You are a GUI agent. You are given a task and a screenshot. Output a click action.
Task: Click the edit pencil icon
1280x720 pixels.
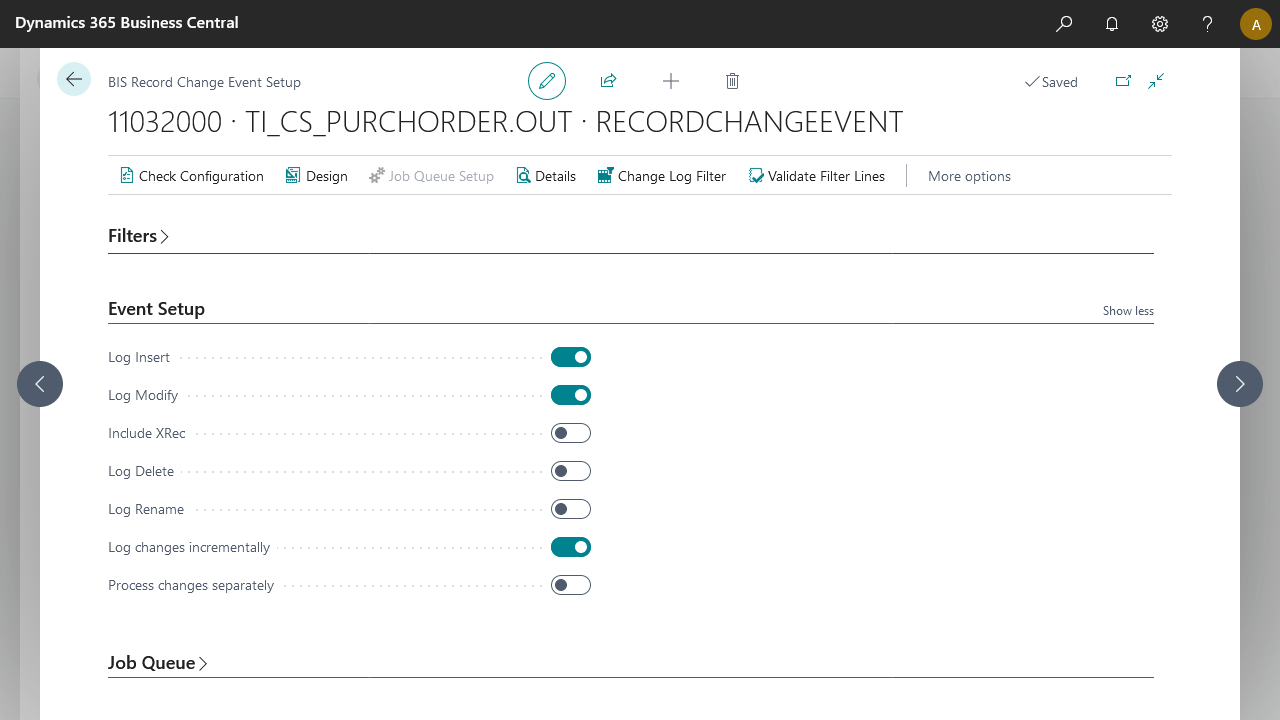547,81
